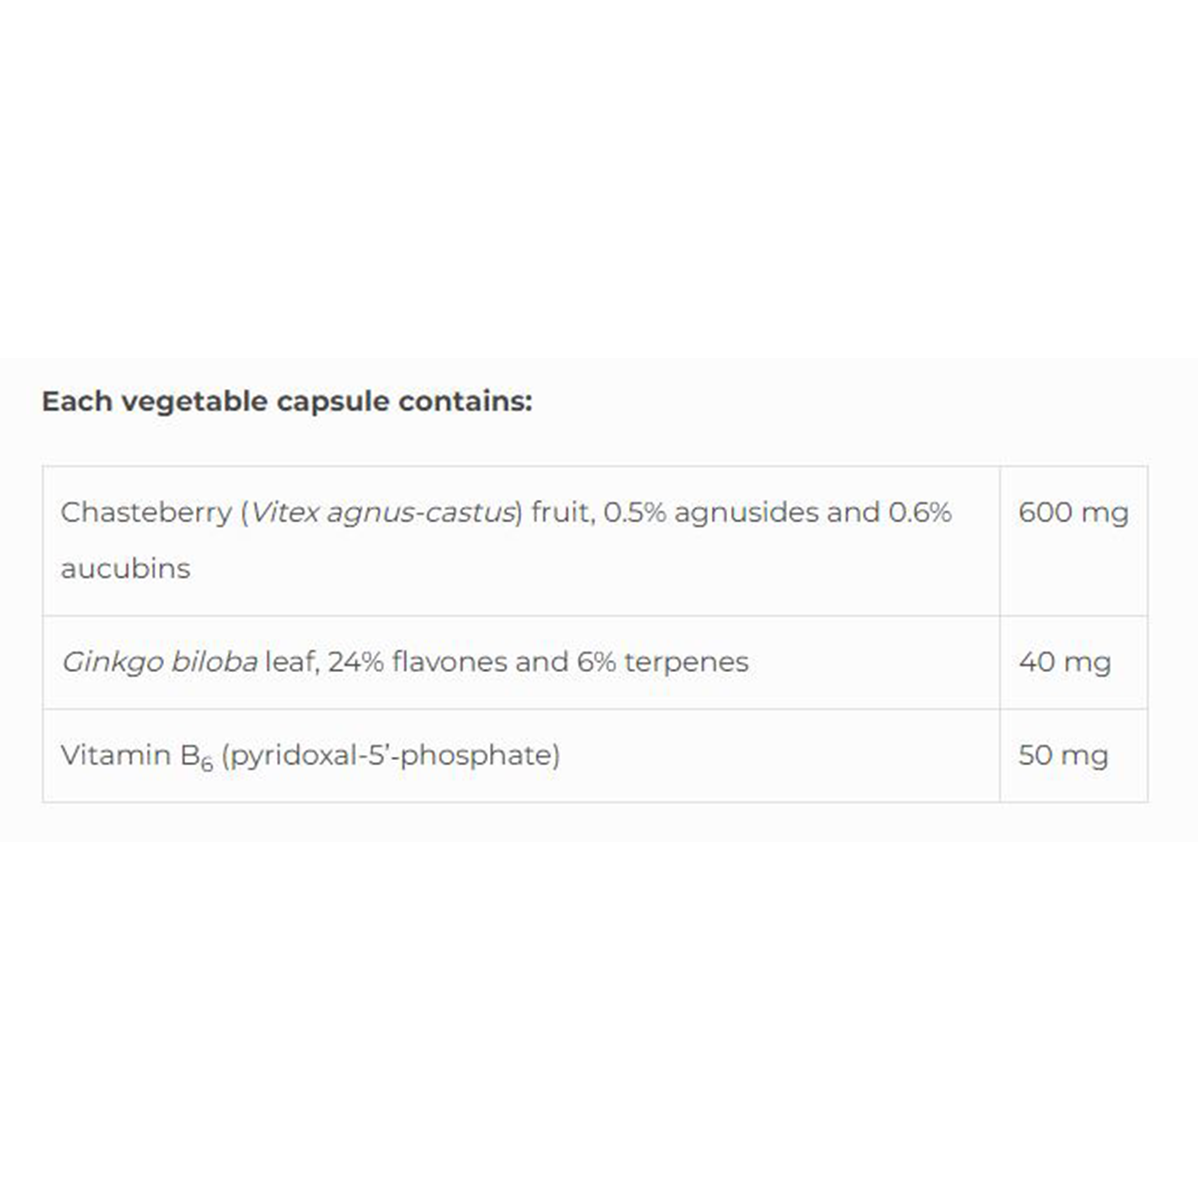This screenshot has width=1200, height=1200.
Task: Click the "600 mg" amount cell
Action: [x=1073, y=513]
